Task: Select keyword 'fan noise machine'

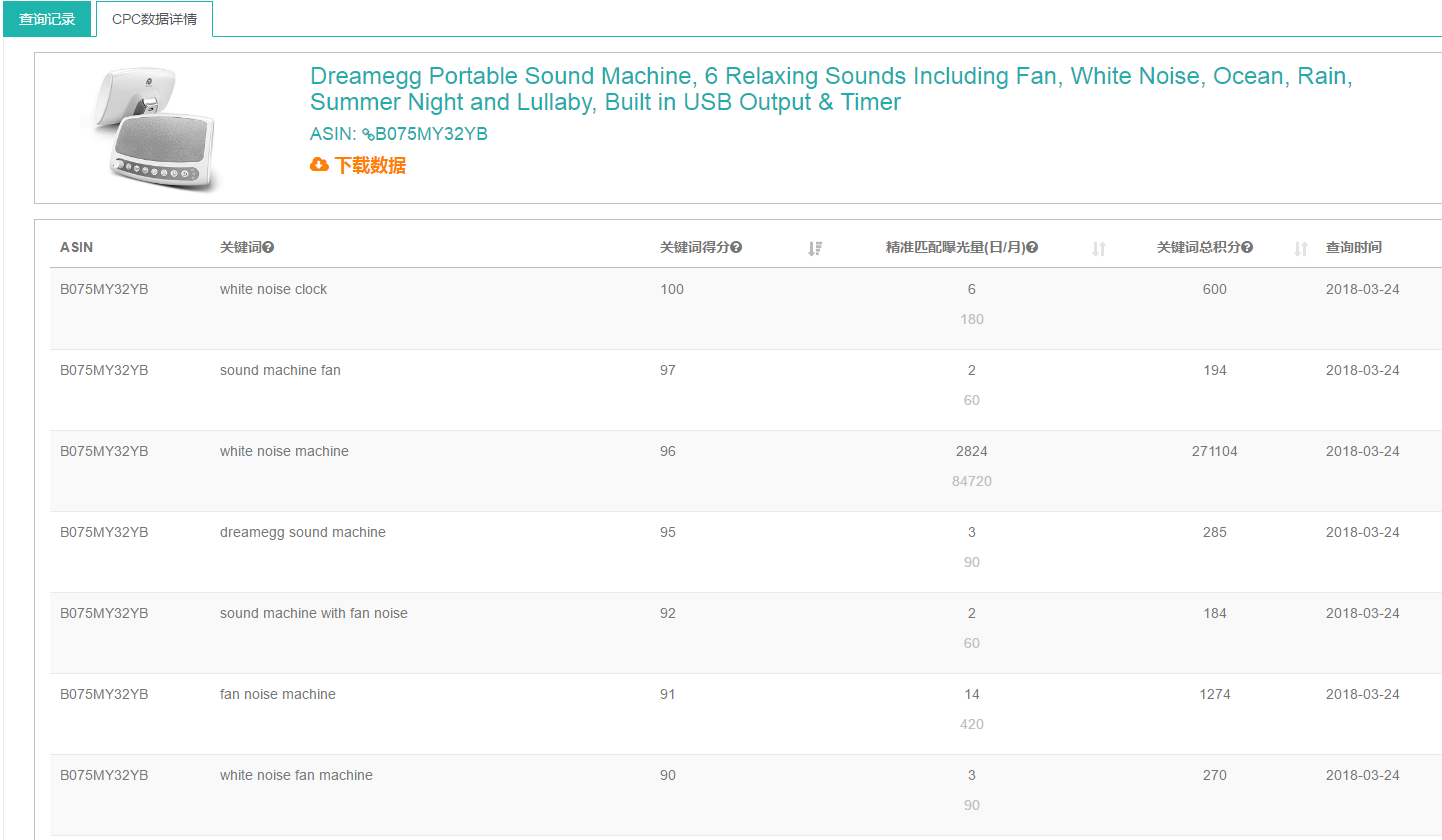Action: [278, 694]
